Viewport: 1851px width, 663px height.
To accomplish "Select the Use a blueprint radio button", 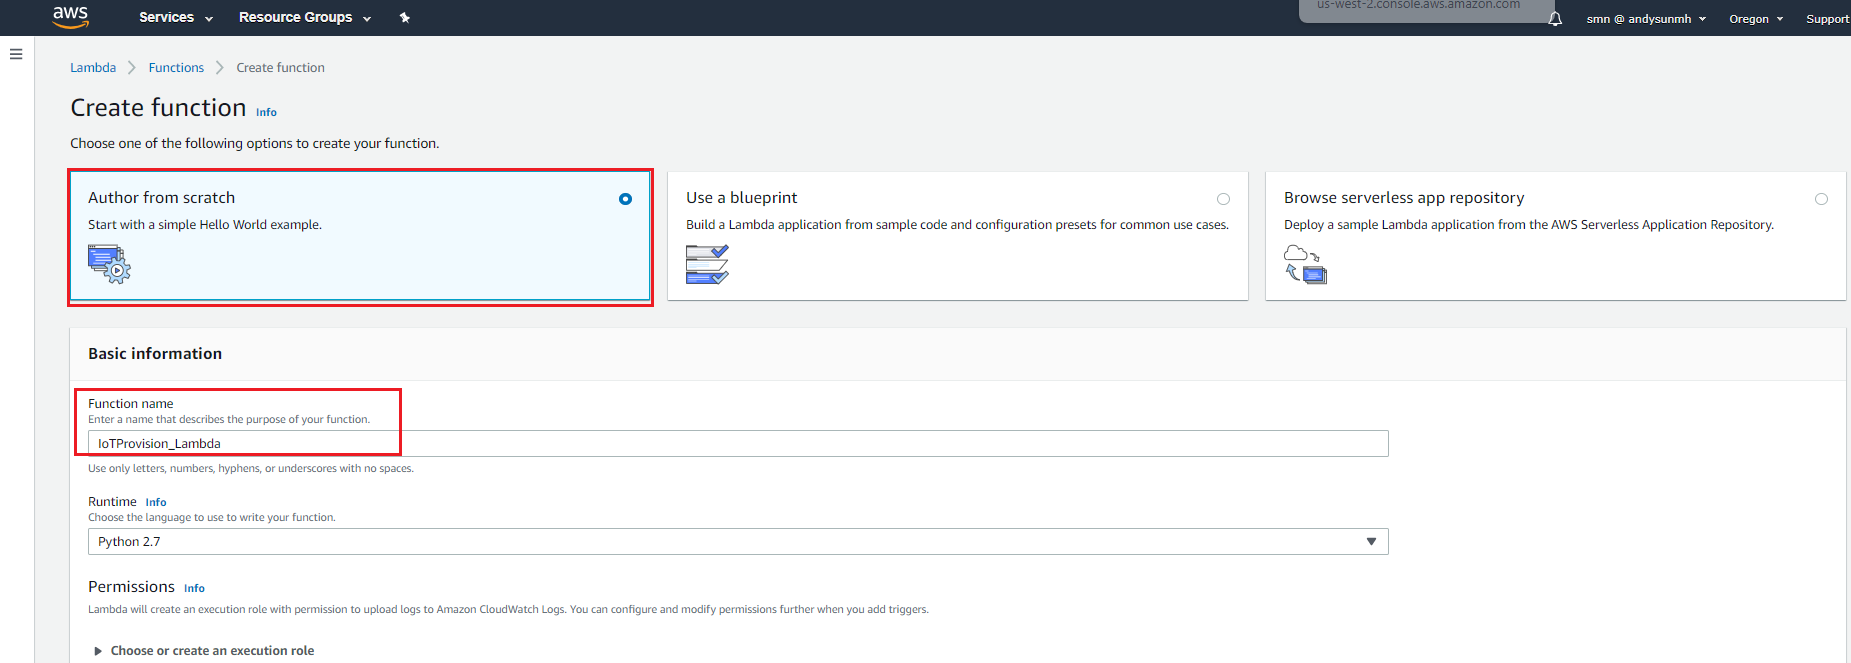I will (x=1223, y=199).
